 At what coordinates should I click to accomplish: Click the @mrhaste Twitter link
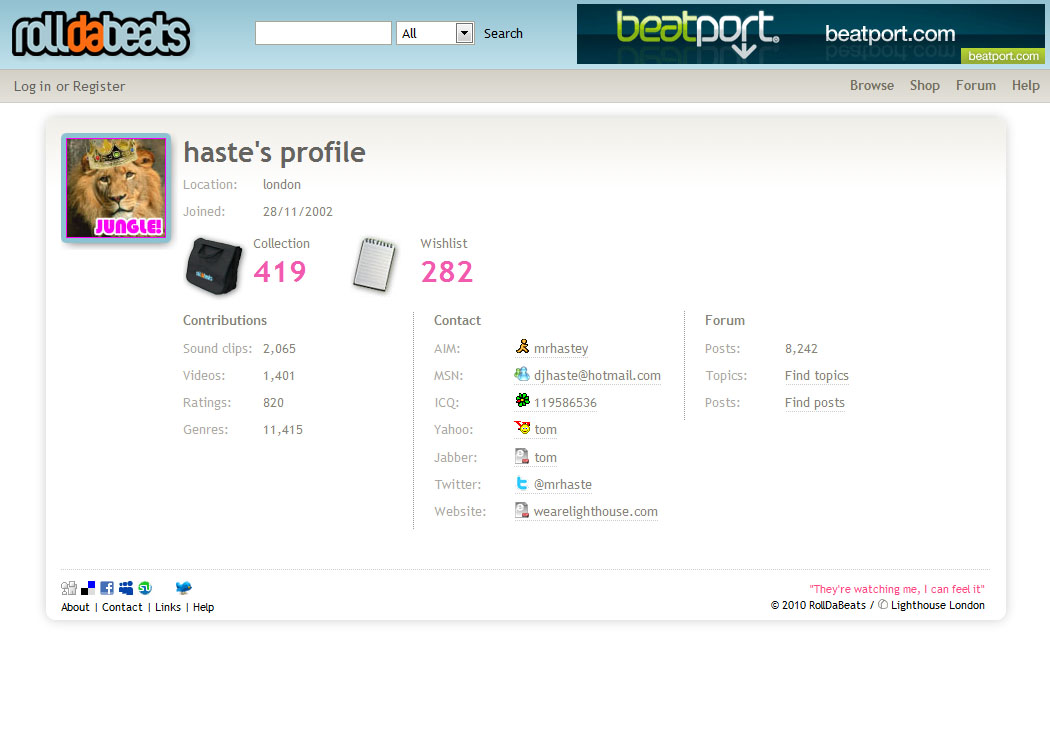click(562, 485)
